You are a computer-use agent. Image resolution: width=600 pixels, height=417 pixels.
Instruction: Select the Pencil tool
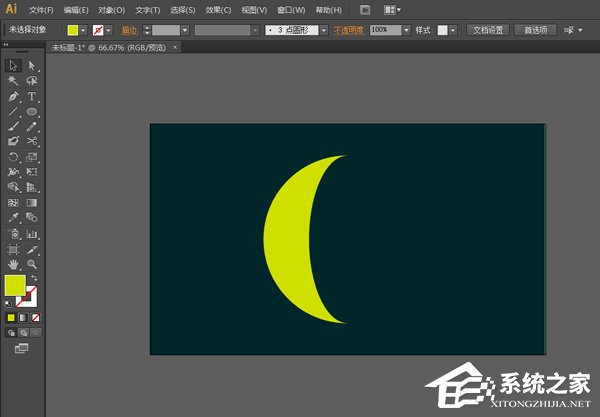click(32, 126)
